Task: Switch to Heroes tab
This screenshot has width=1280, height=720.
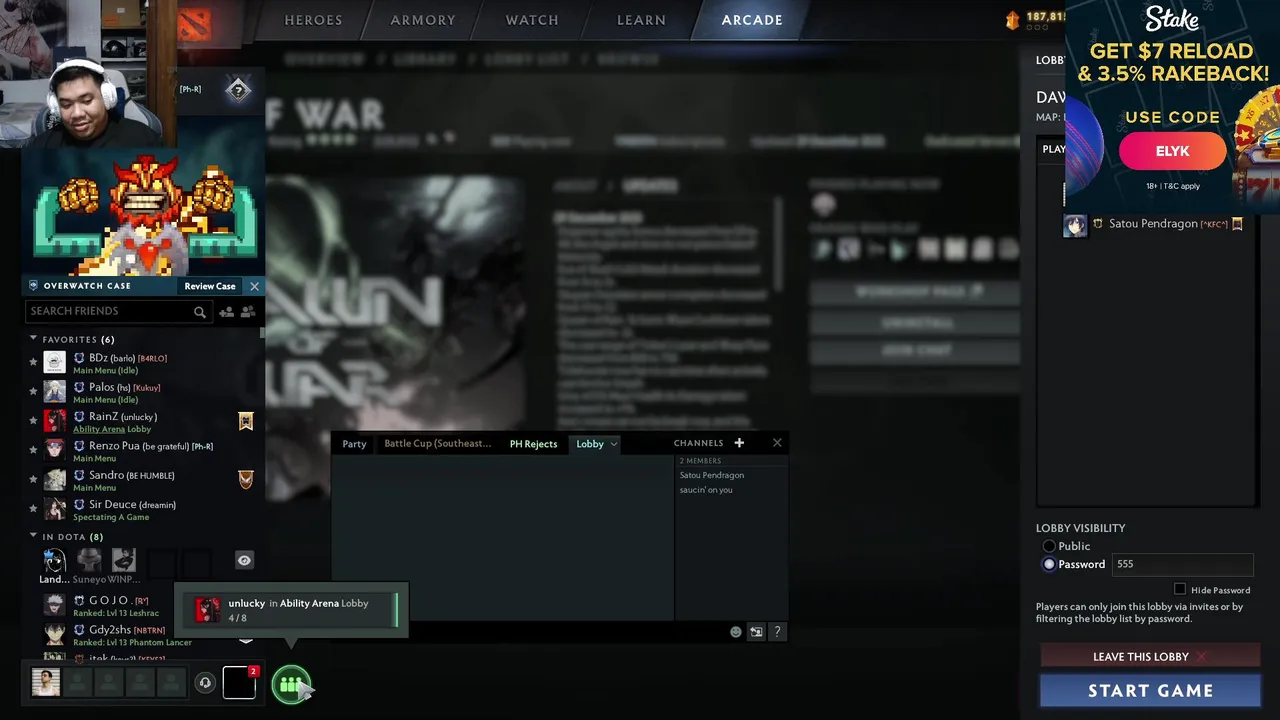Action: [x=313, y=20]
